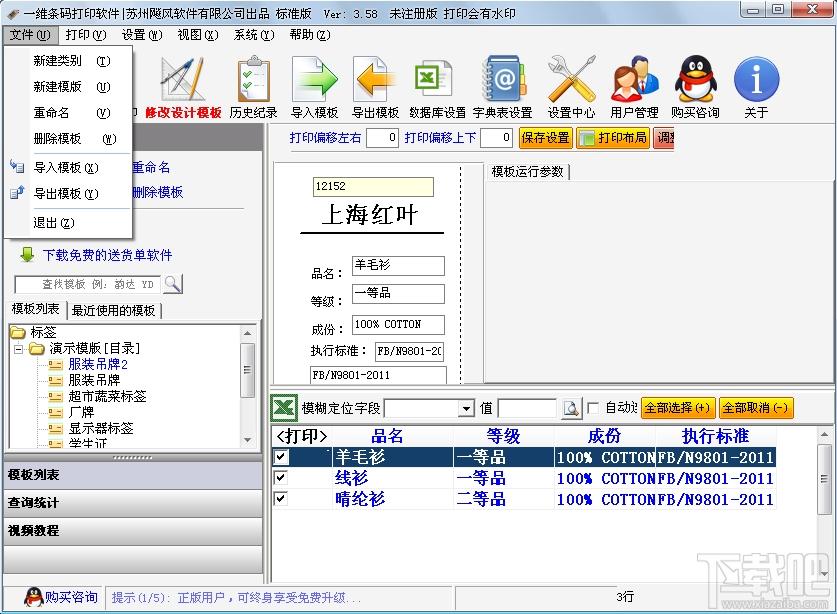Click the 导入模板 green arrow icon
The width and height of the screenshot is (837, 614).
(x=314, y=80)
